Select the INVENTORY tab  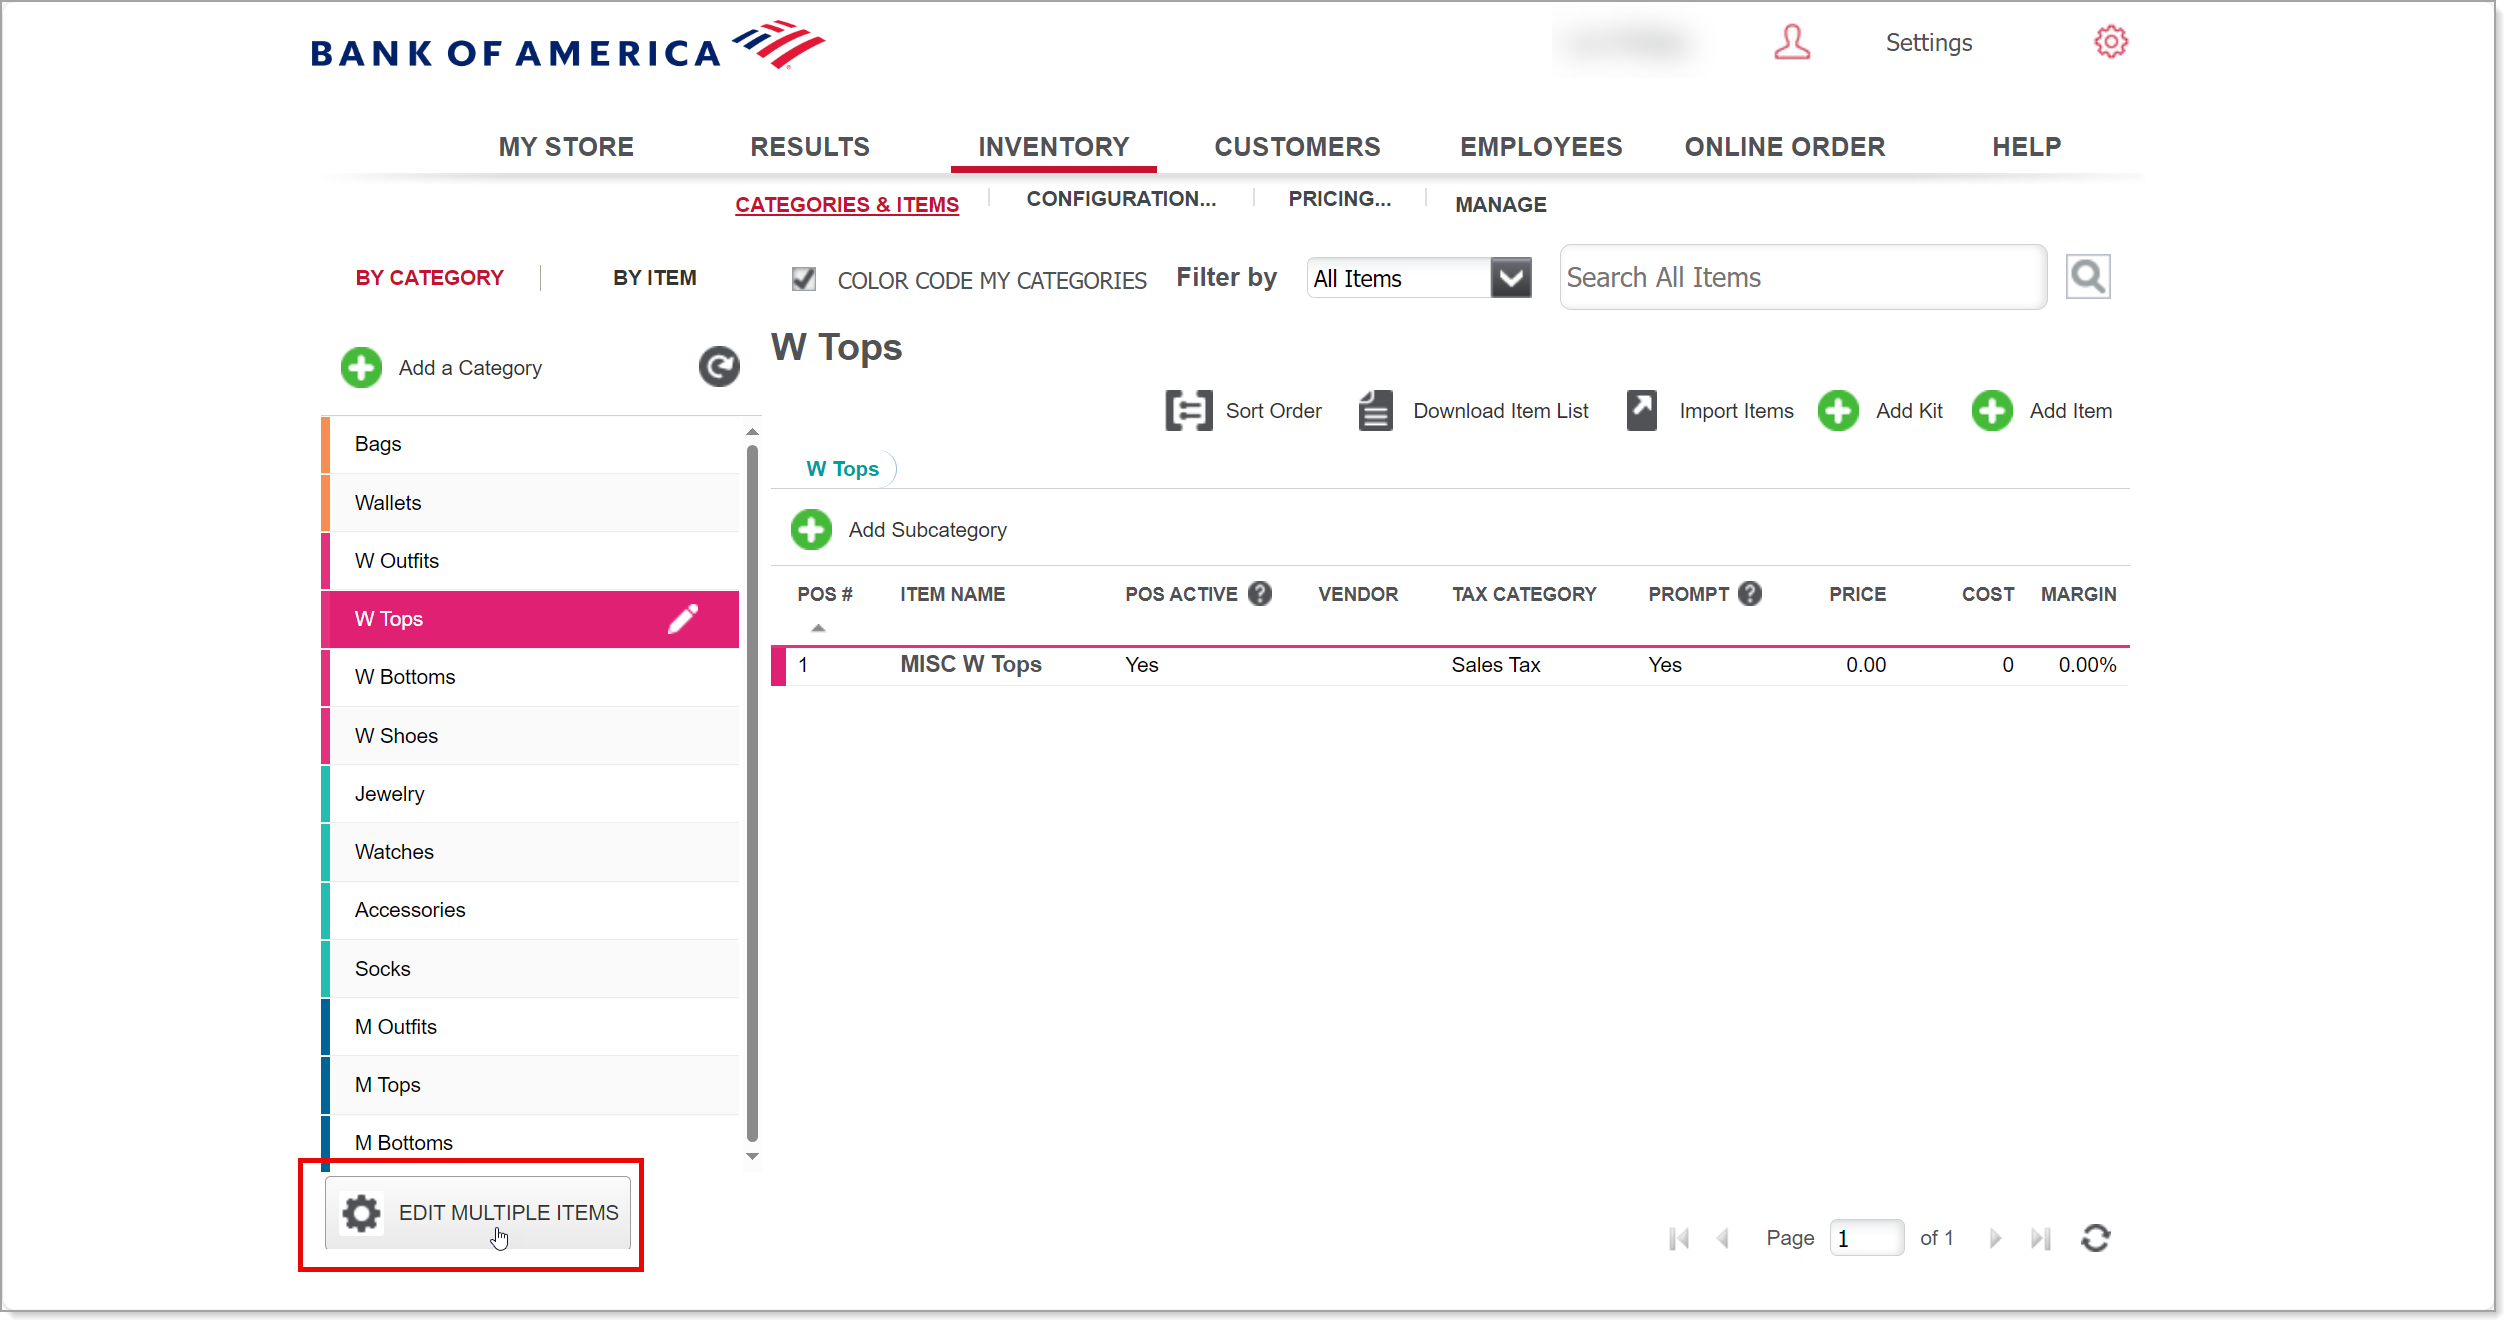pos(1053,147)
